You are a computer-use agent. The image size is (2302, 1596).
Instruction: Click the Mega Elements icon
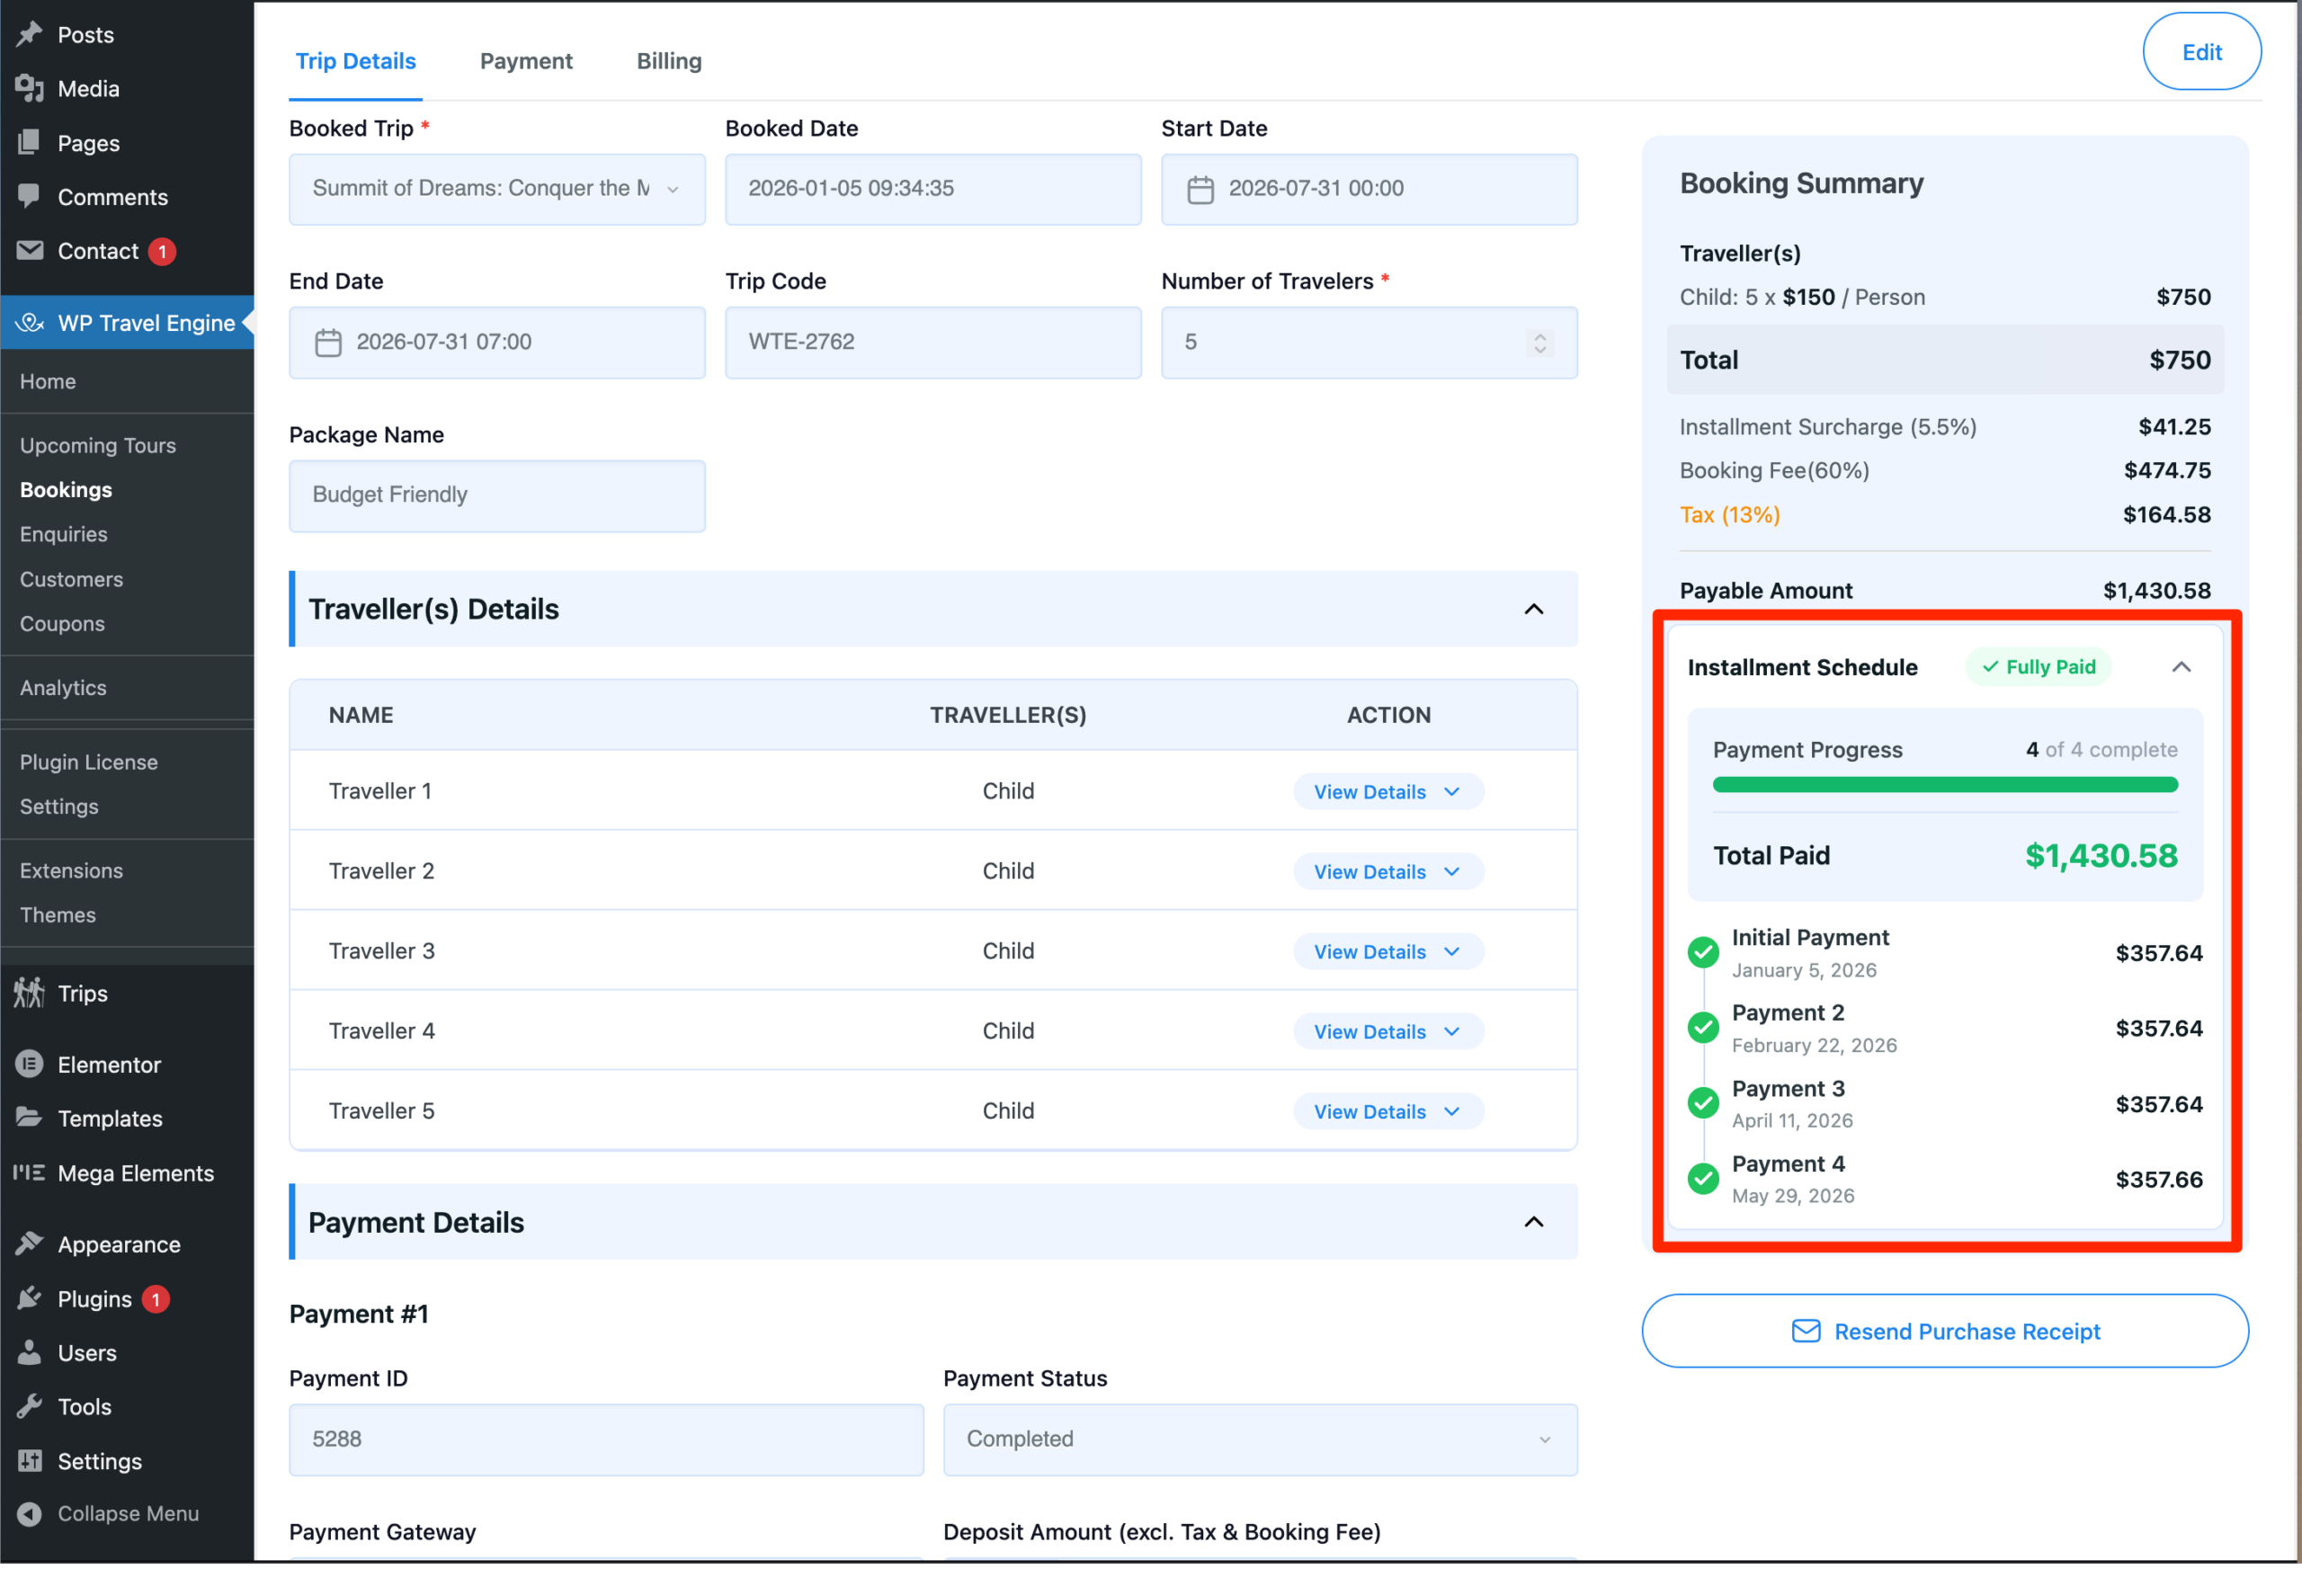click(29, 1172)
